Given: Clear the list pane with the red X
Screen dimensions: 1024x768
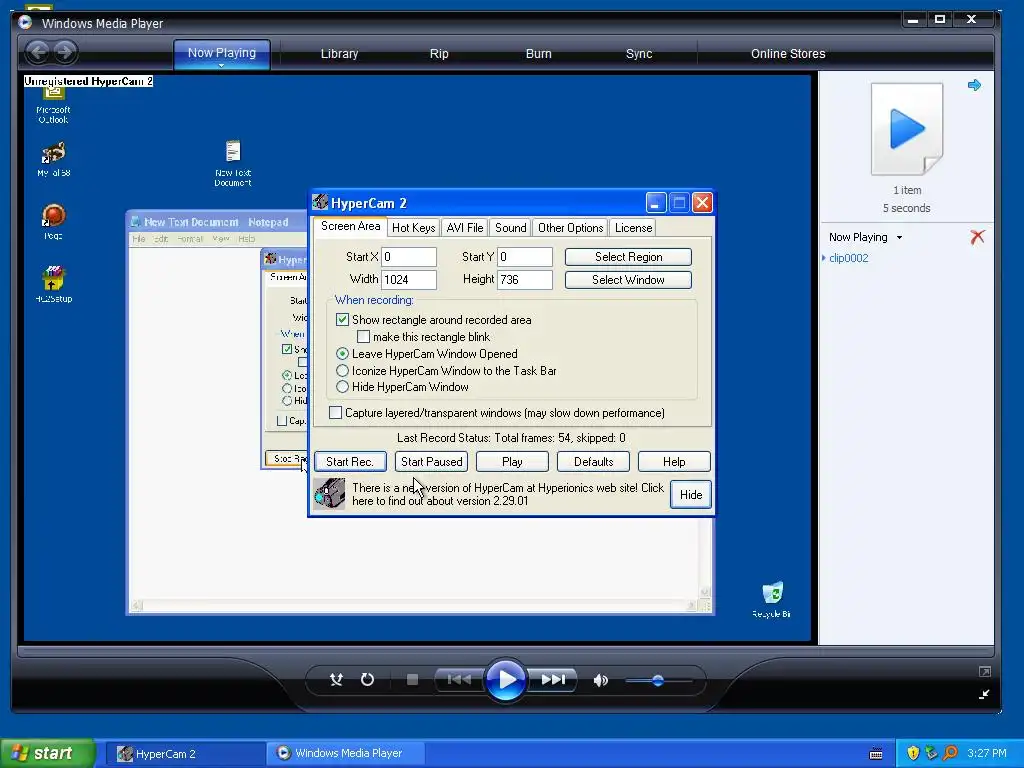Looking at the screenshot, I should point(977,237).
